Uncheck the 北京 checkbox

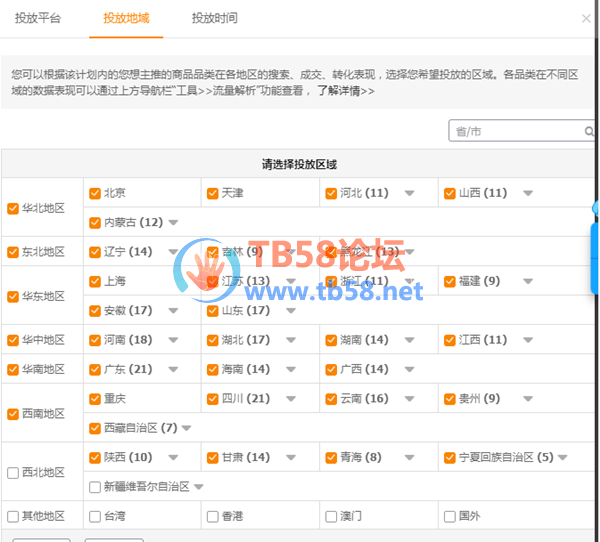[x=95, y=193]
